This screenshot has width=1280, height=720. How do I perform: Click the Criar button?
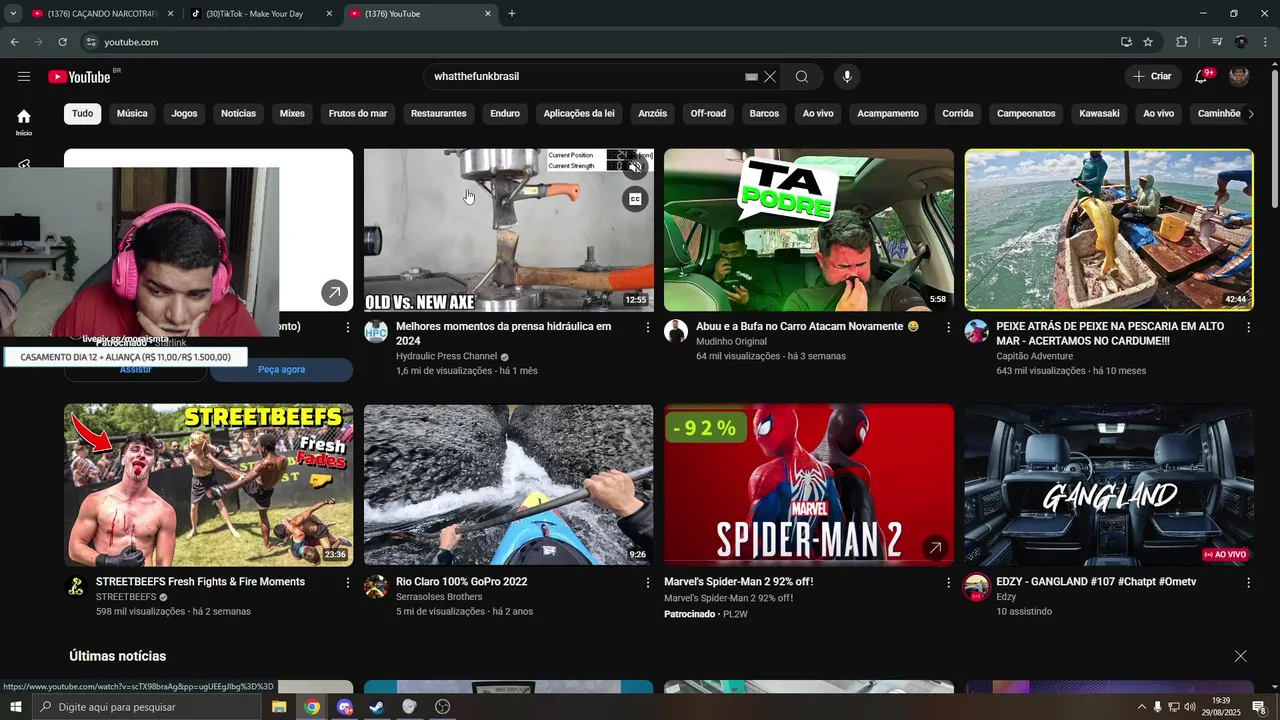(x=1152, y=77)
